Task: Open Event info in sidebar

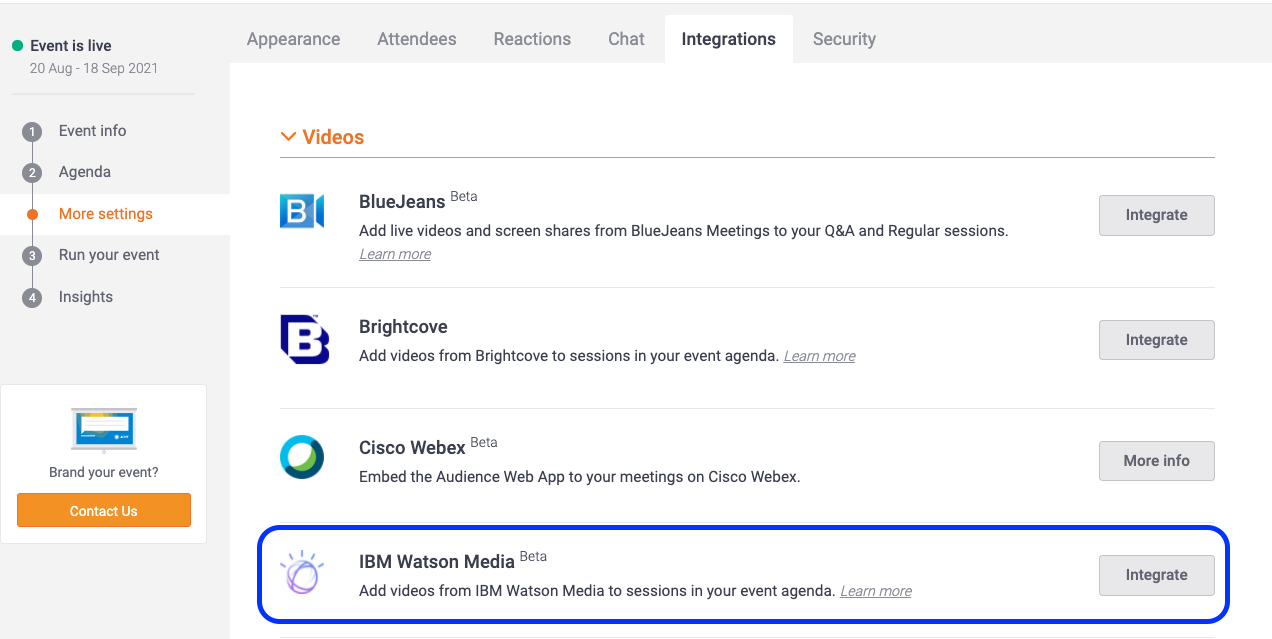Action: coord(93,131)
